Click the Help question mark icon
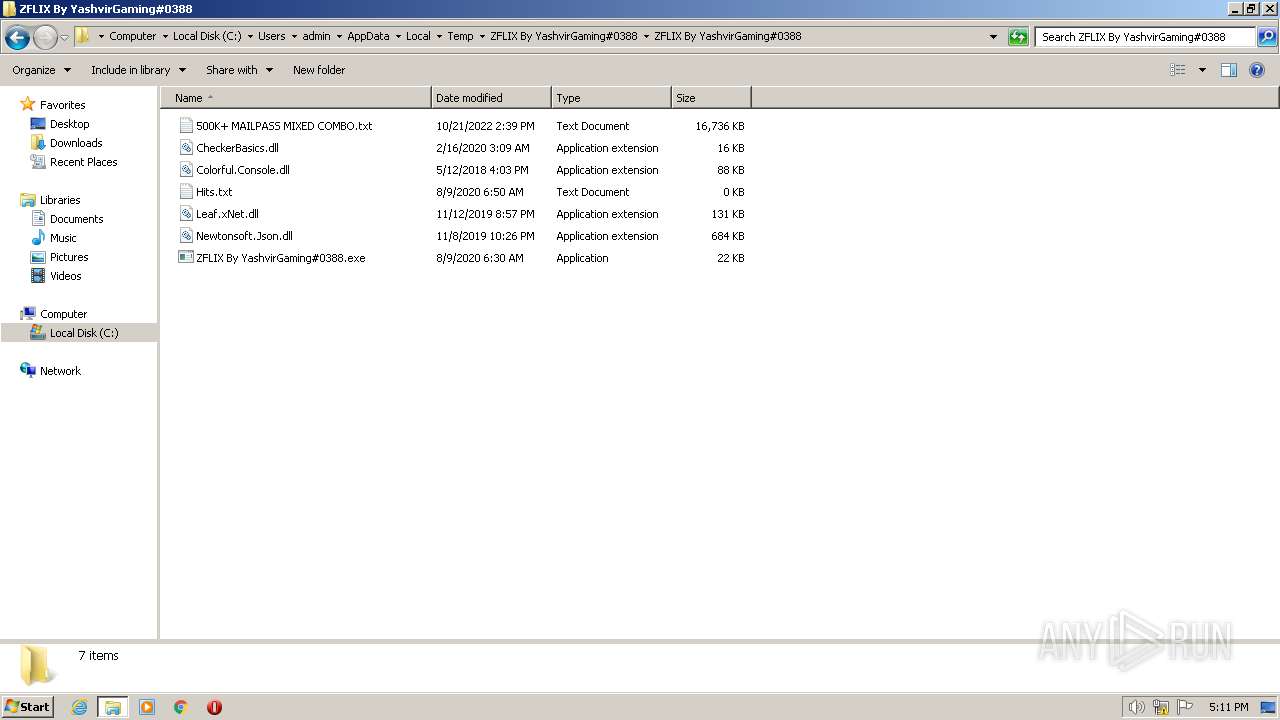This screenshot has height=720, width=1280. (1257, 70)
